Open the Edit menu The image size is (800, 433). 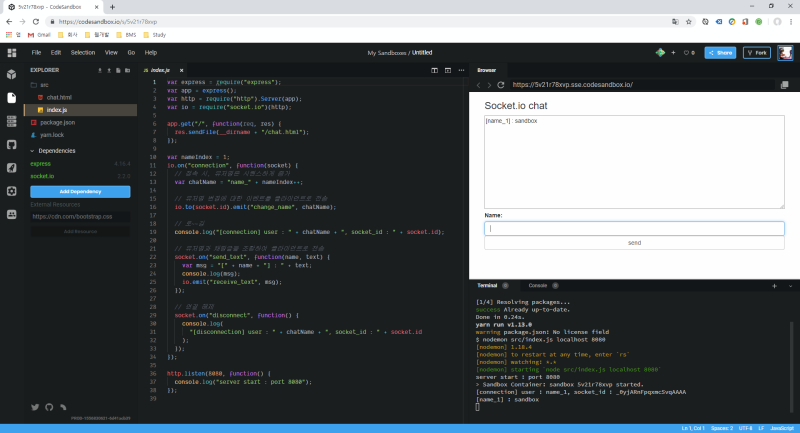click(56, 53)
